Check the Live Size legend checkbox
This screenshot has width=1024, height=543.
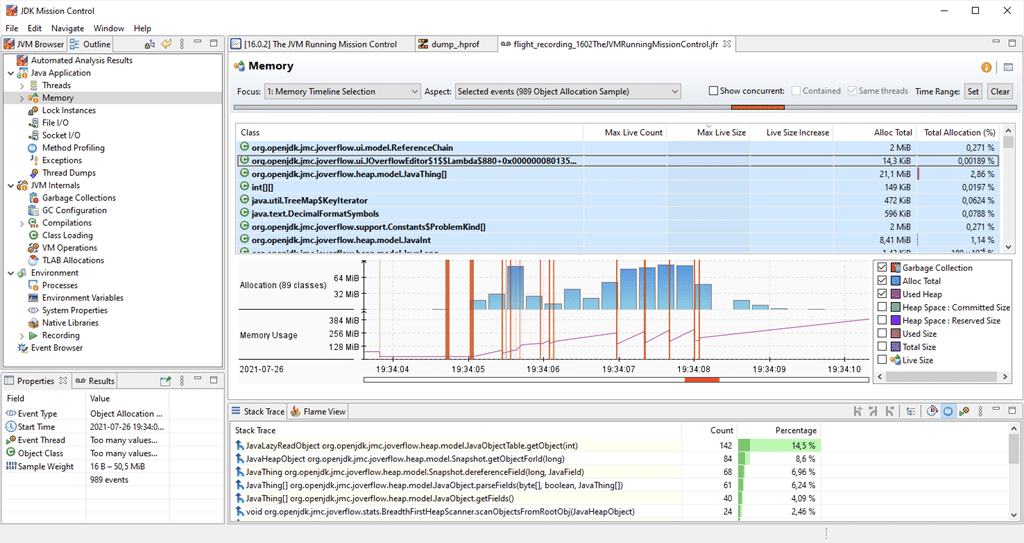click(882, 360)
